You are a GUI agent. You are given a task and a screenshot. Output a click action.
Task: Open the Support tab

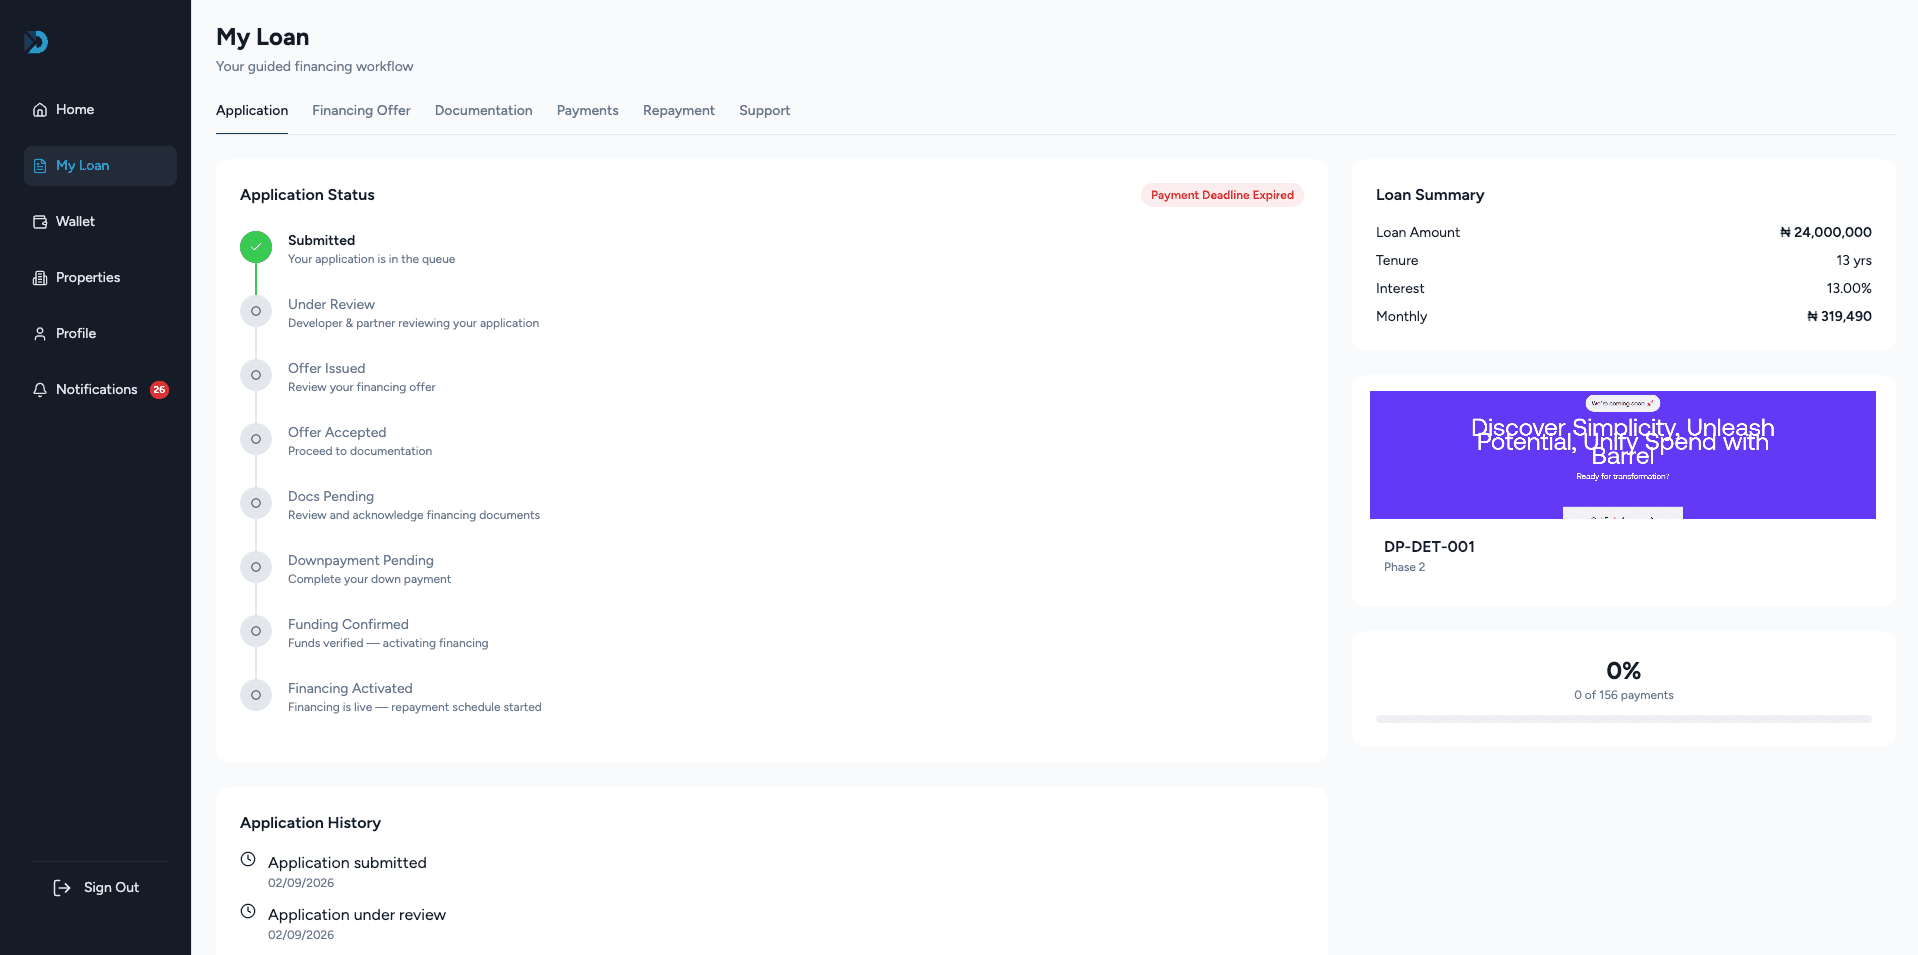click(765, 111)
